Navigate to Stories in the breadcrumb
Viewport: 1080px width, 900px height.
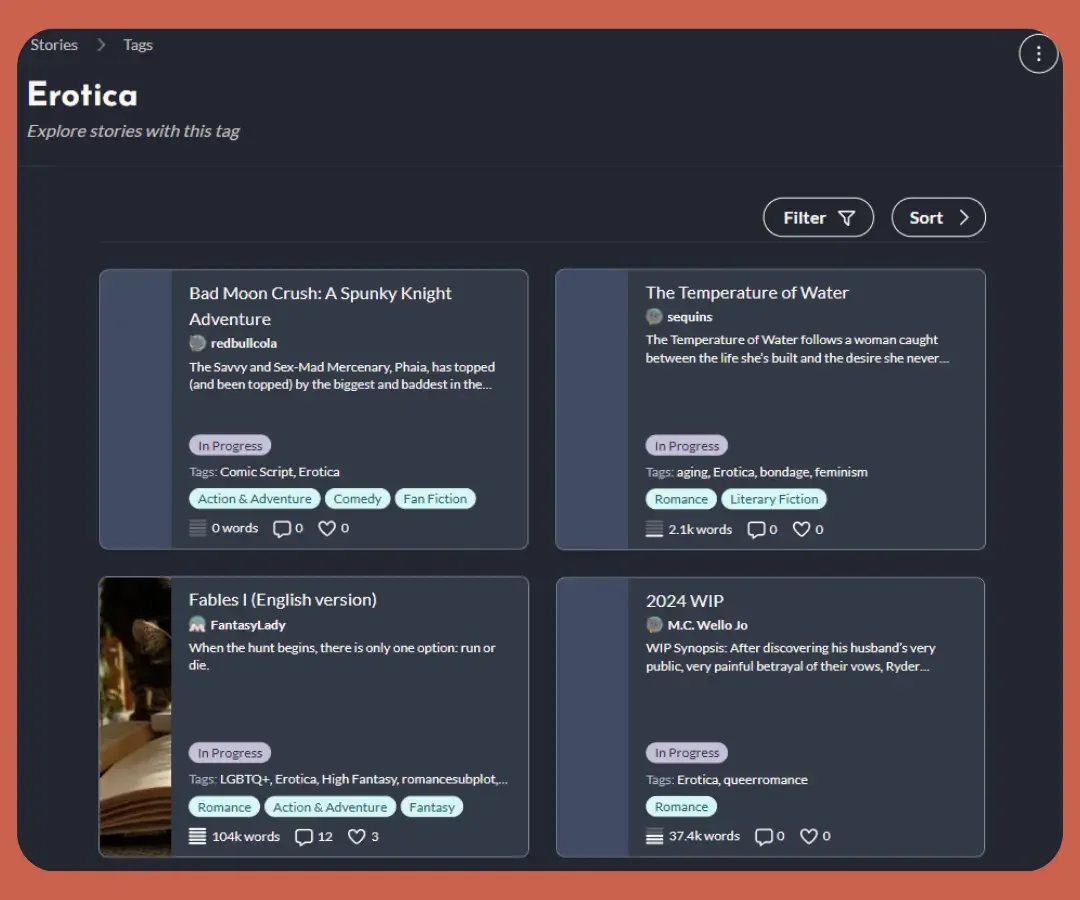click(53, 44)
